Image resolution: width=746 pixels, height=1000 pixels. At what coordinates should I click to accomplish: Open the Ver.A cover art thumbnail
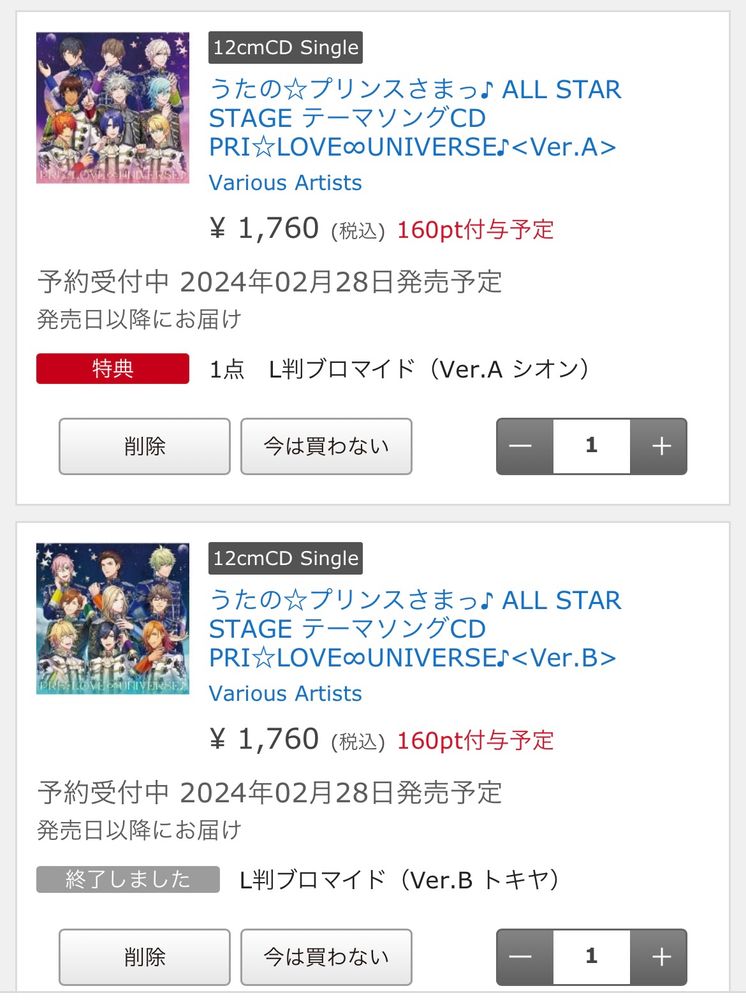[113, 108]
